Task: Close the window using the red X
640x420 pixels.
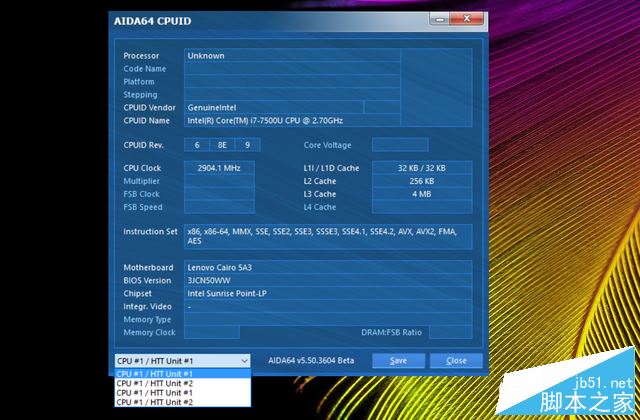Action: [467, 19]
